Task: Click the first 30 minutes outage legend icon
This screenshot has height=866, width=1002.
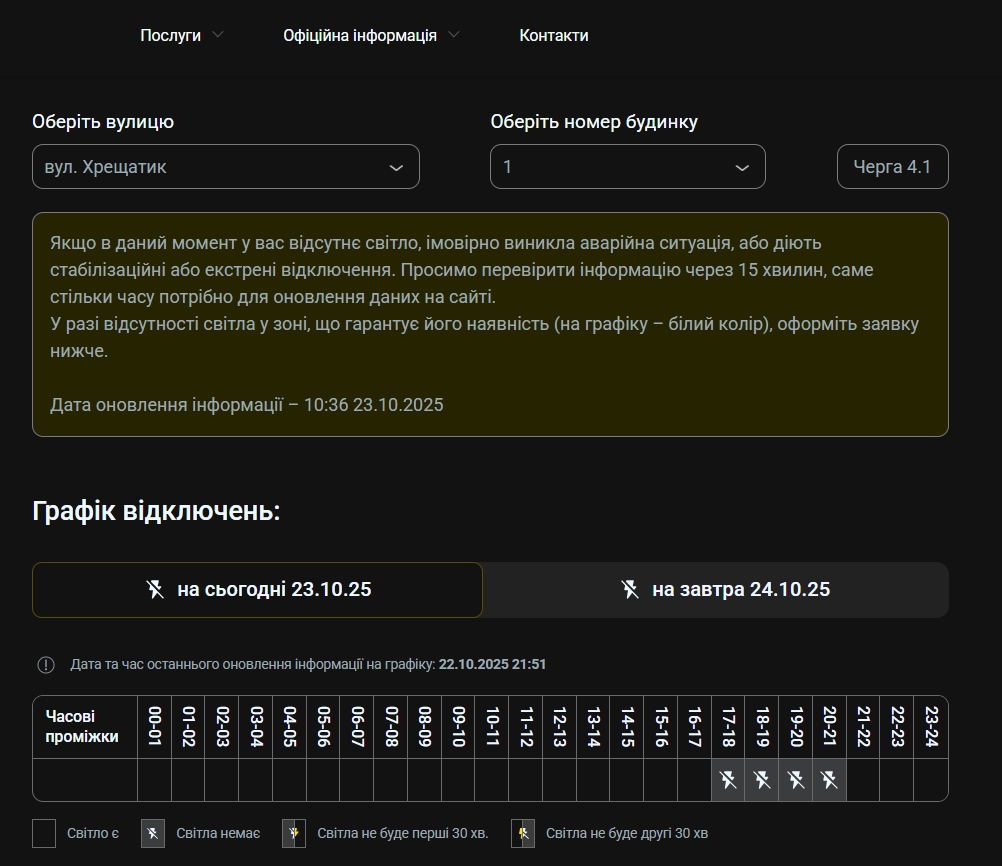Action: coord(294,833)
